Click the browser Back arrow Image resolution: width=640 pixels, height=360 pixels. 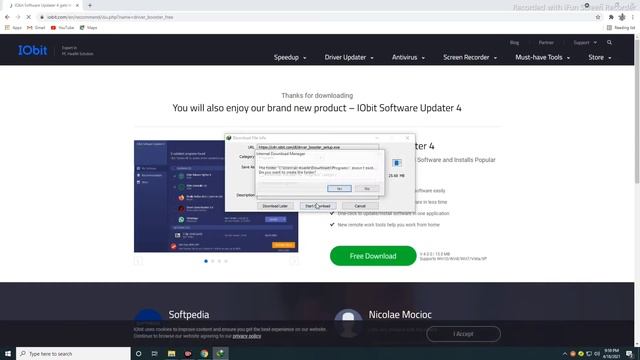tap(7, 17)
